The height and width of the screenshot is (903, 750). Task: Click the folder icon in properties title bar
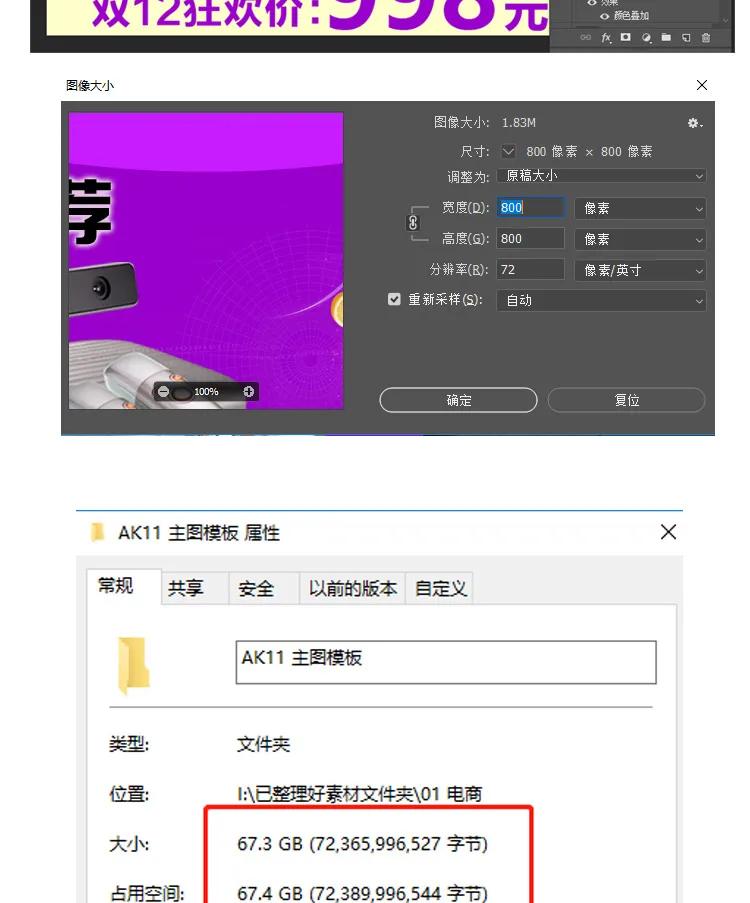tap(97, 532)
